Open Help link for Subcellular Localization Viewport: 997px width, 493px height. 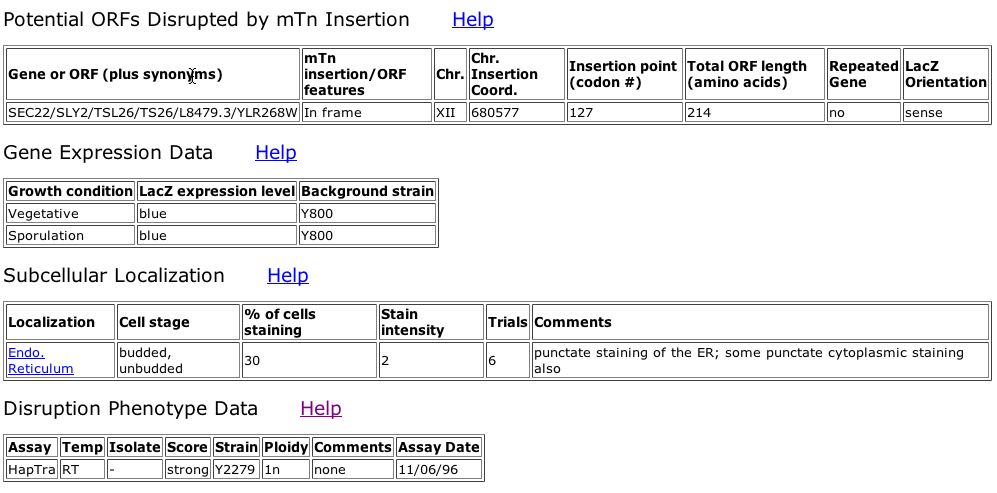pyautogui.click(x=287, y=275)
